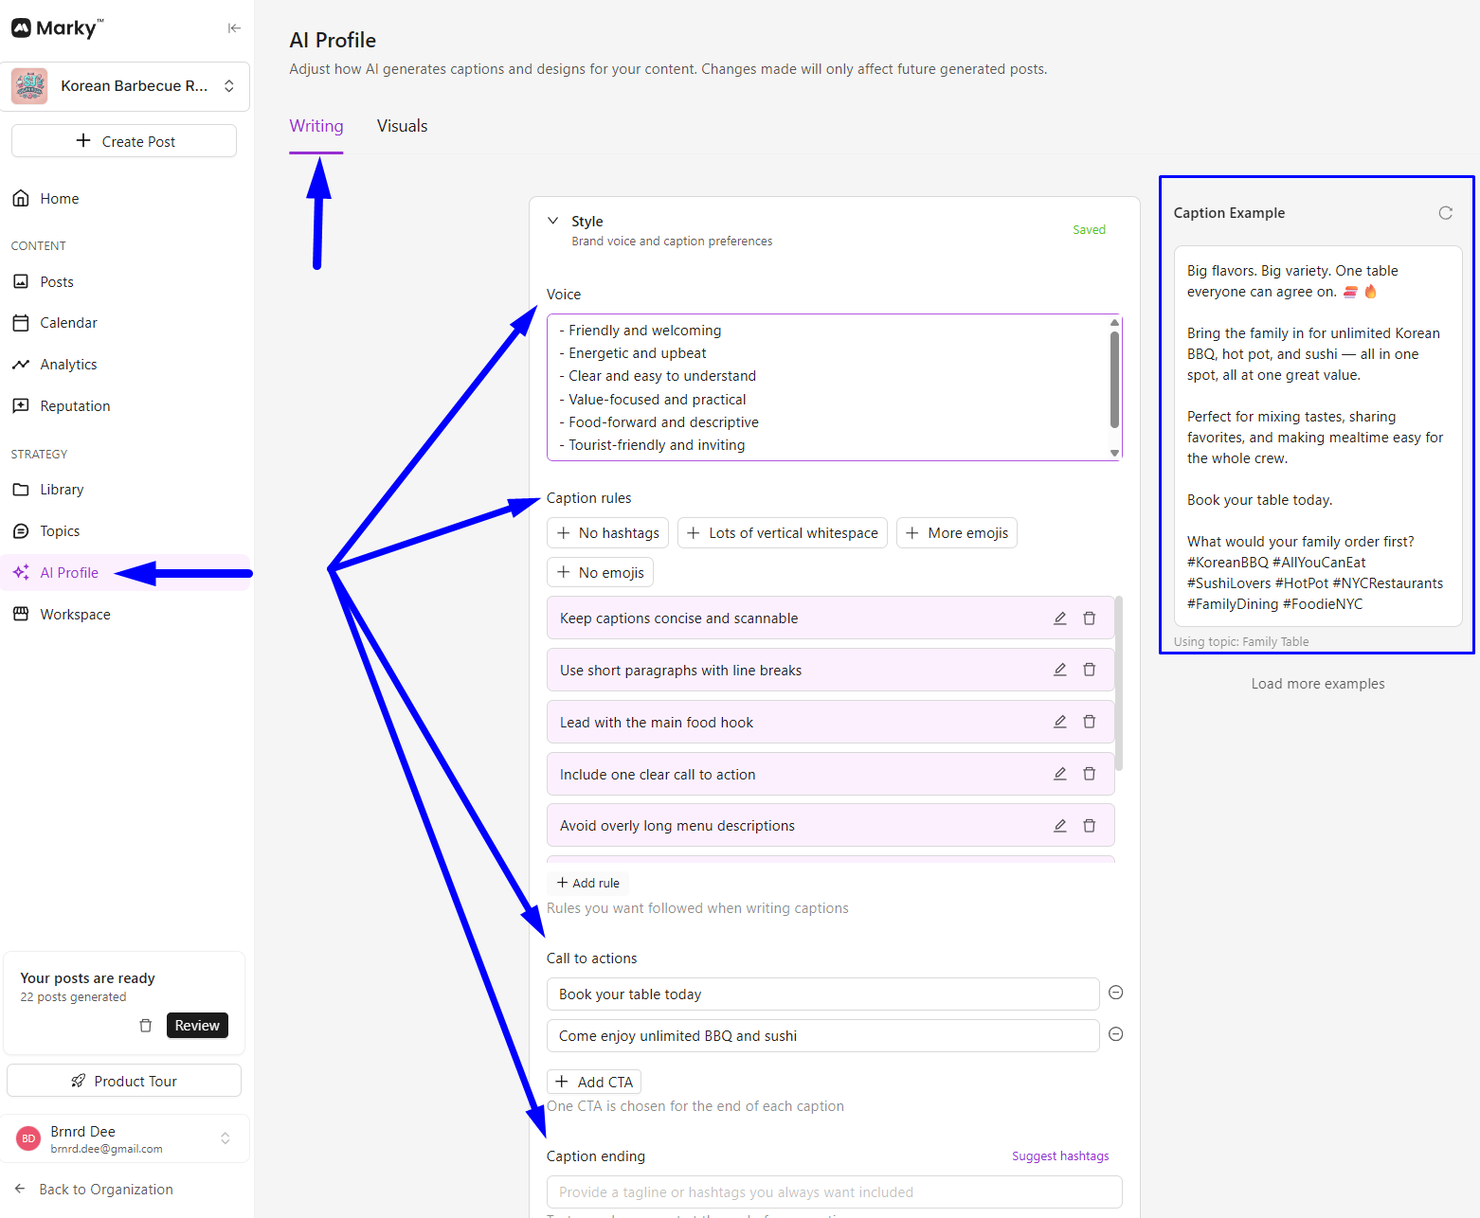1480x1218 pixels.
Task: Delete the 'Use short paragraphs' rule
Action: 1089,670
